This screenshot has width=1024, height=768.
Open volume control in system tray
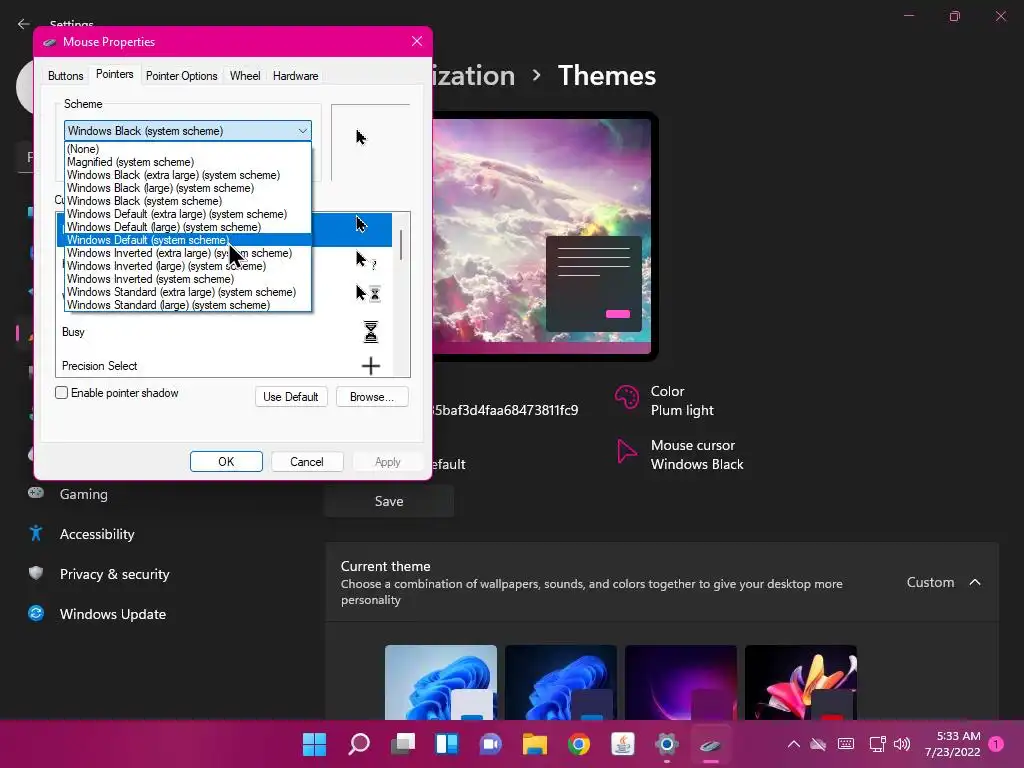coord(901,744)
